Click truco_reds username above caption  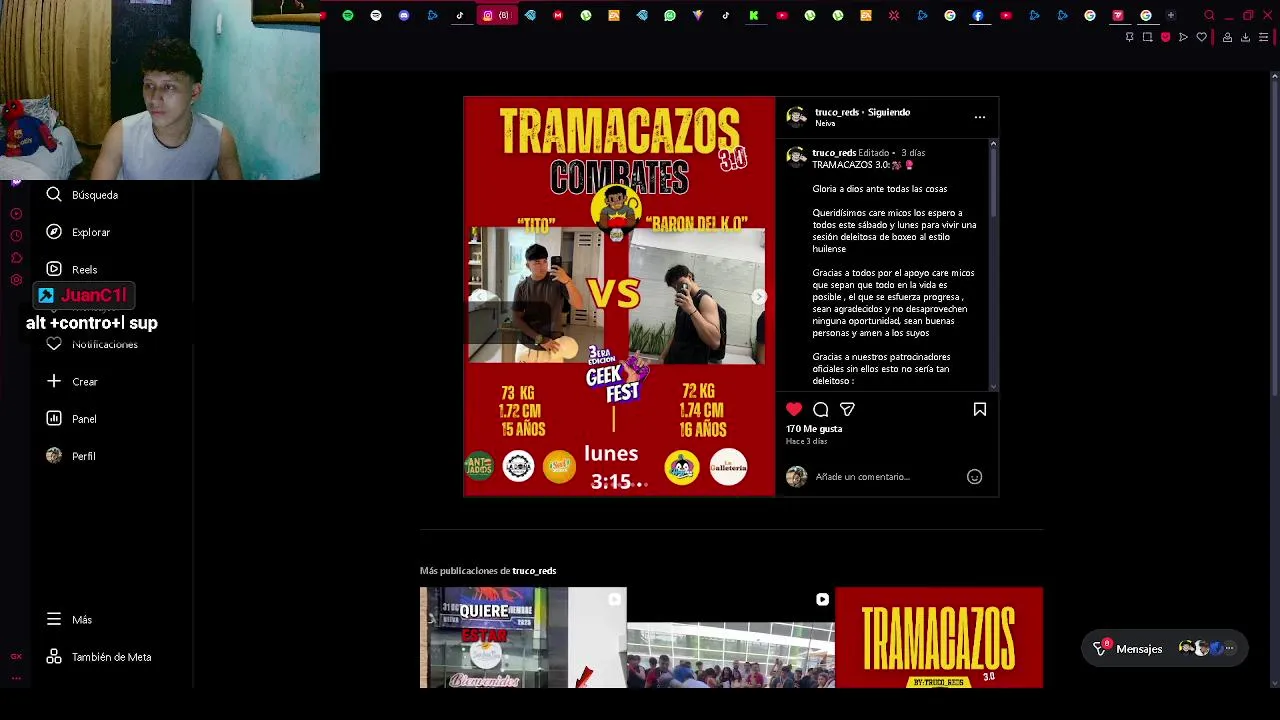pos(834,153)
